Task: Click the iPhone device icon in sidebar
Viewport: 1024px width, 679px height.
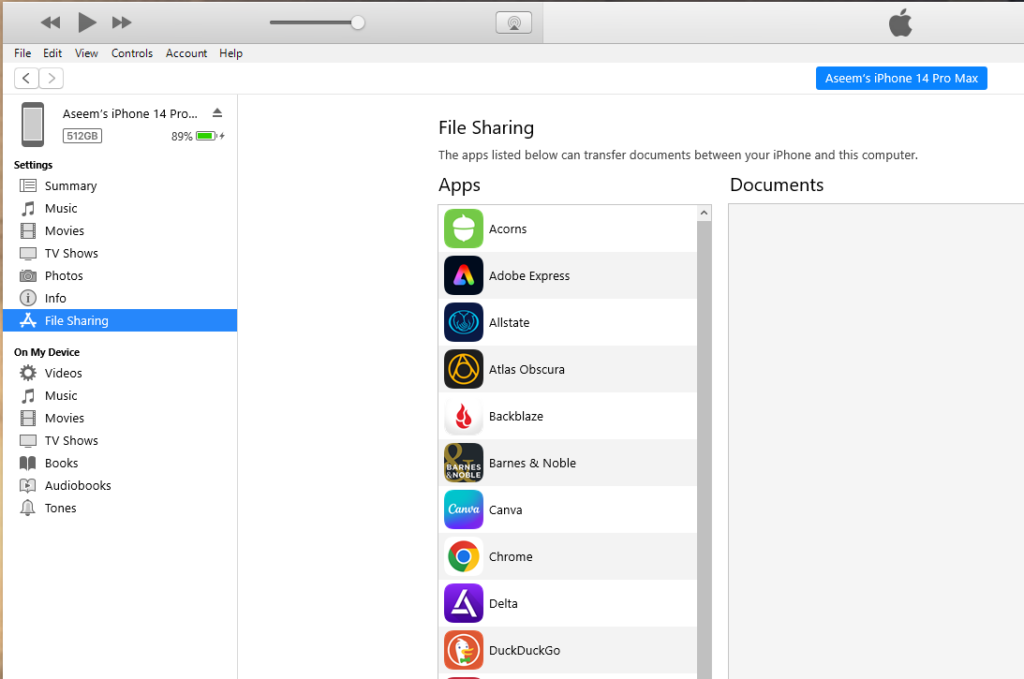Action: tap(33, 124)
